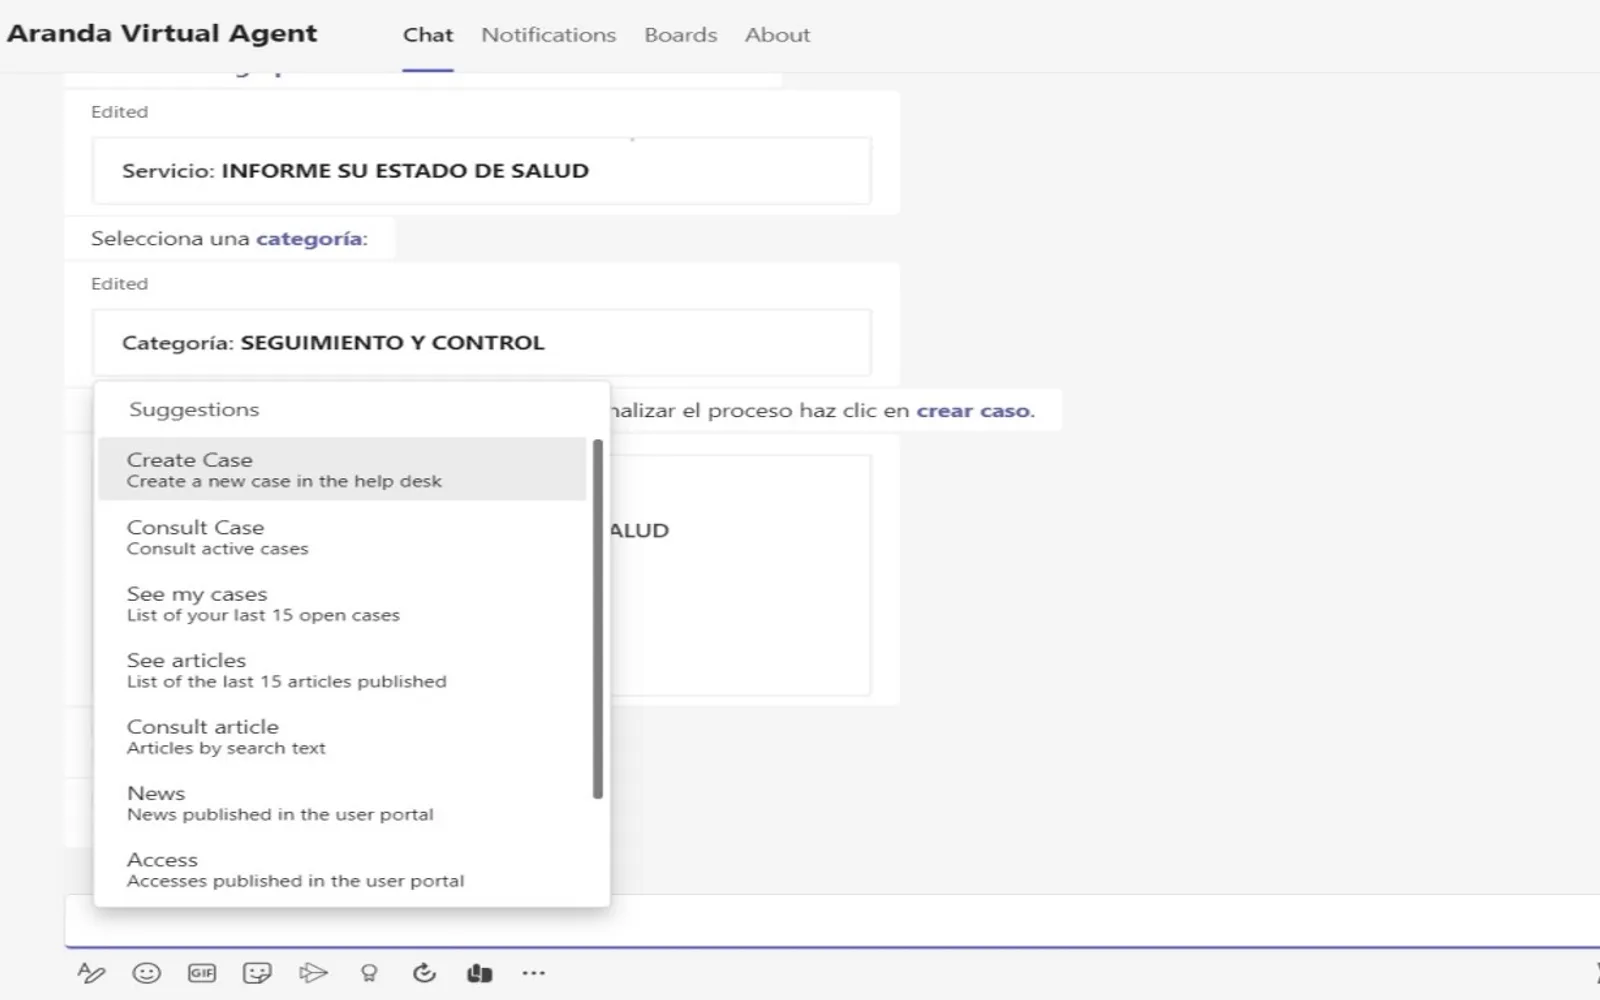Choose See my cases suggestion
Viewport: 1600px width, 1000px height.
(342, 603)
